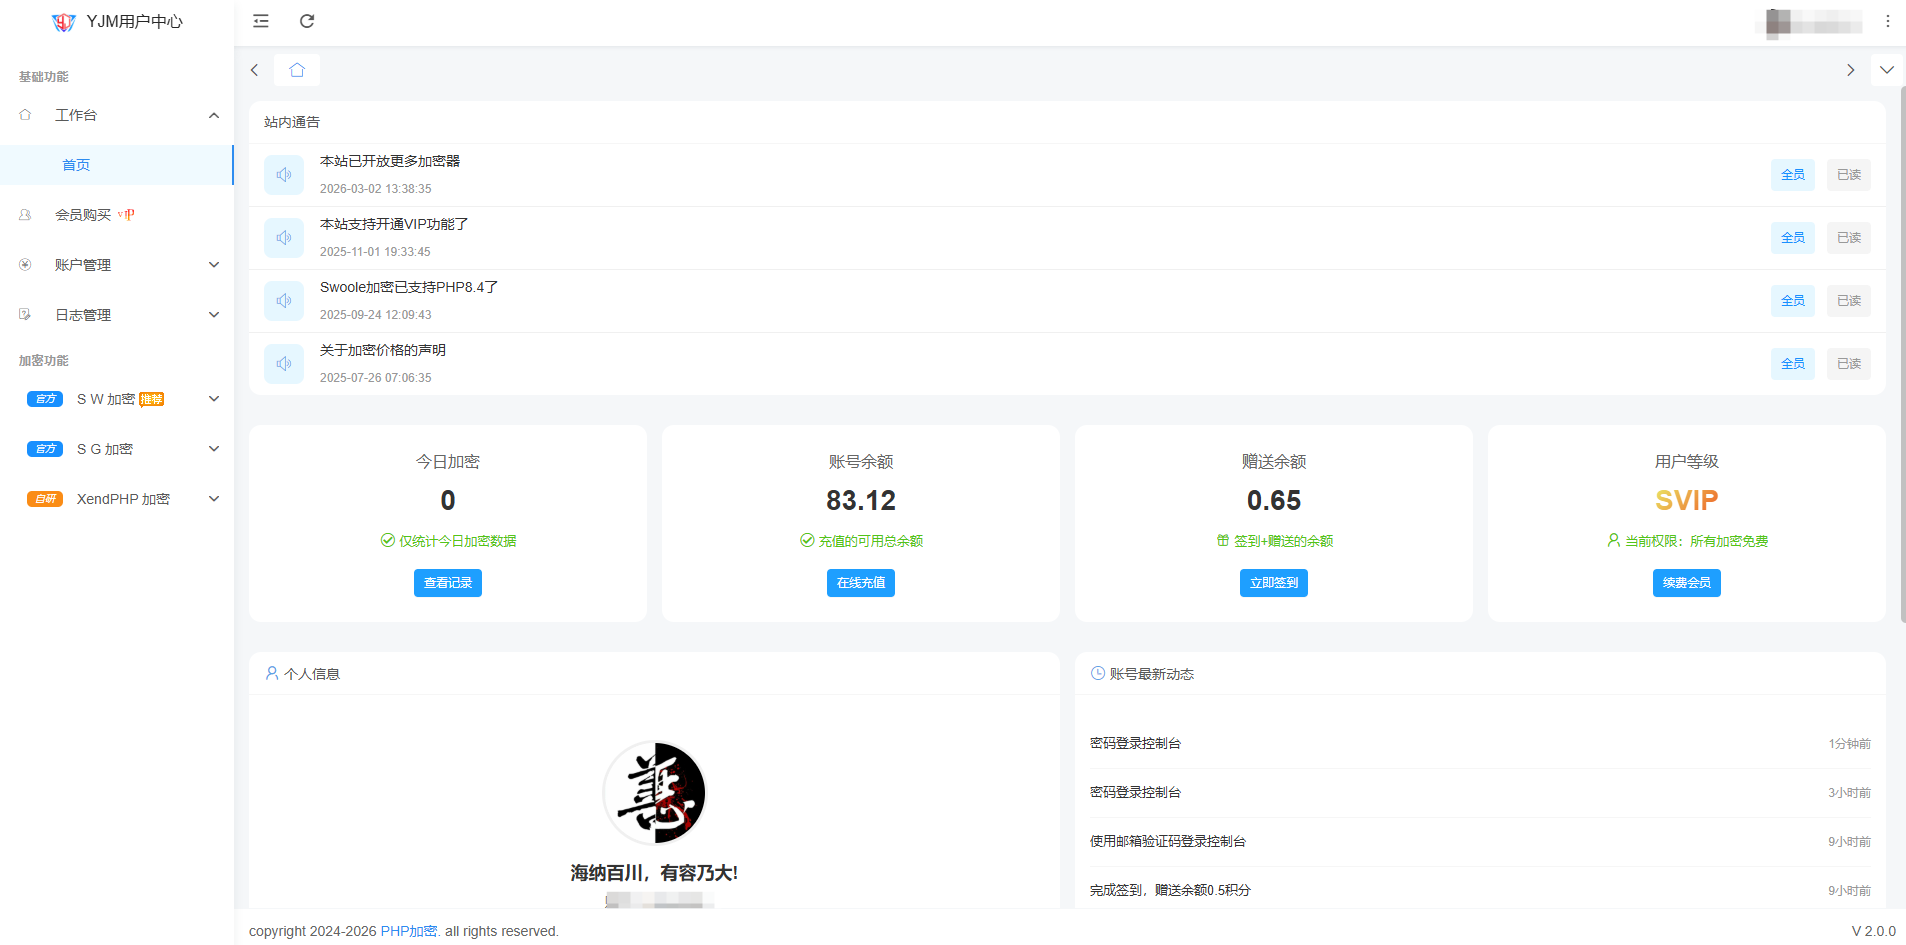Click the page's vertical scrollbar

1902,350
